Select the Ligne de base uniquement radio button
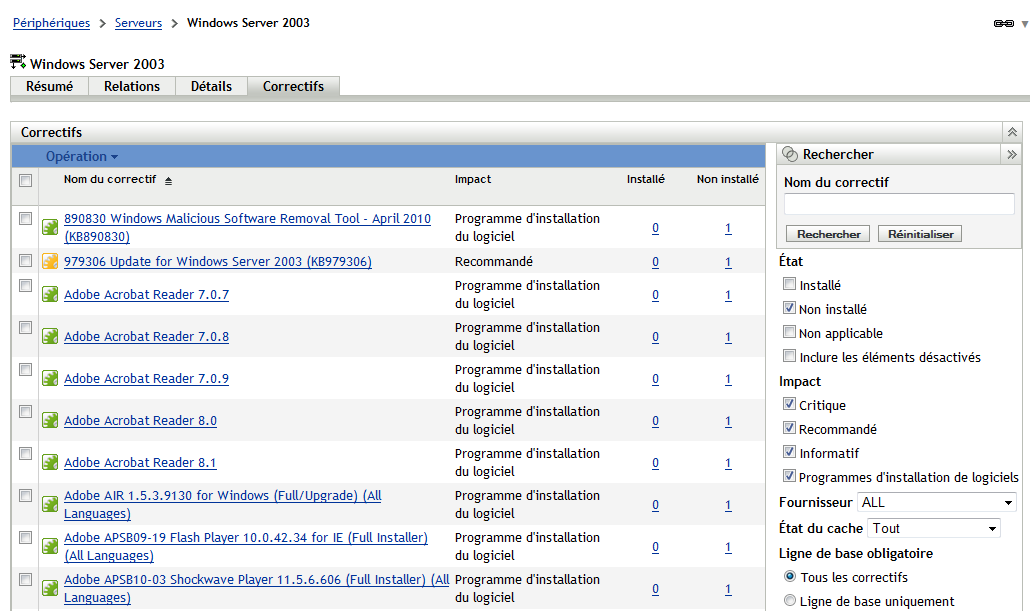This screenshot has height=611, width=1030. click(x=789, y=599)
